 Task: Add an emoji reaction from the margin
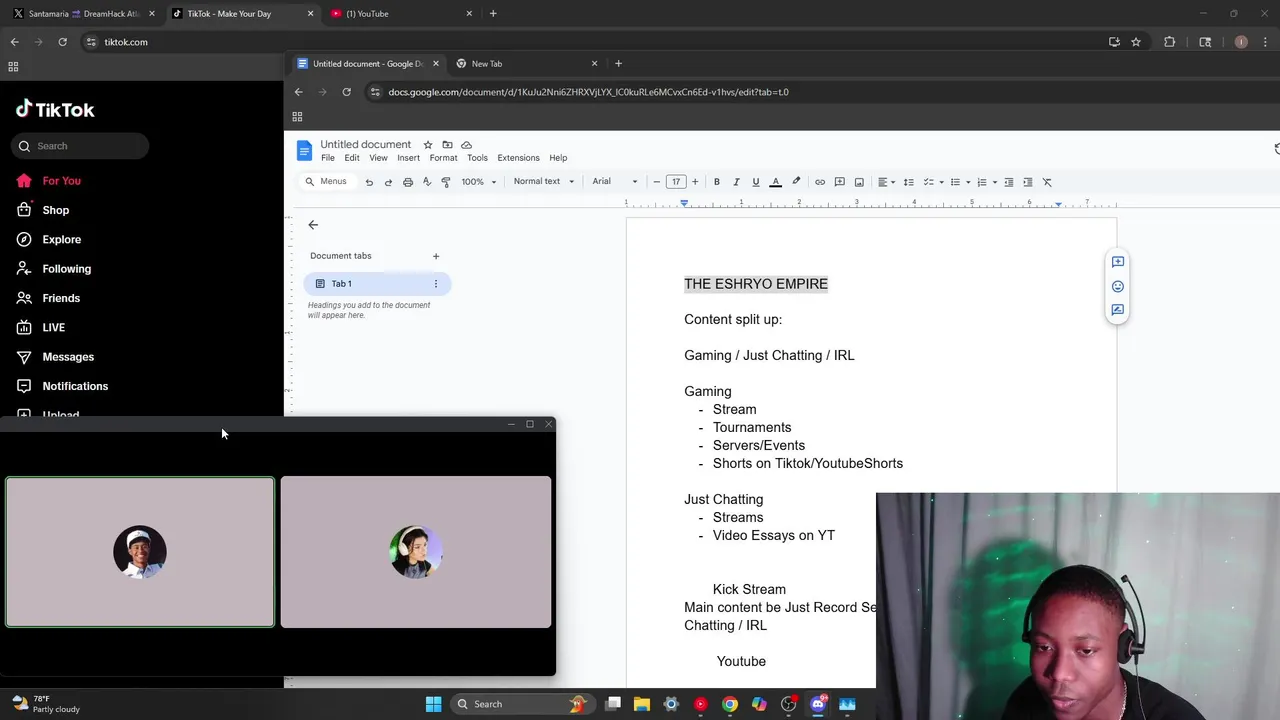point(1118,286)
